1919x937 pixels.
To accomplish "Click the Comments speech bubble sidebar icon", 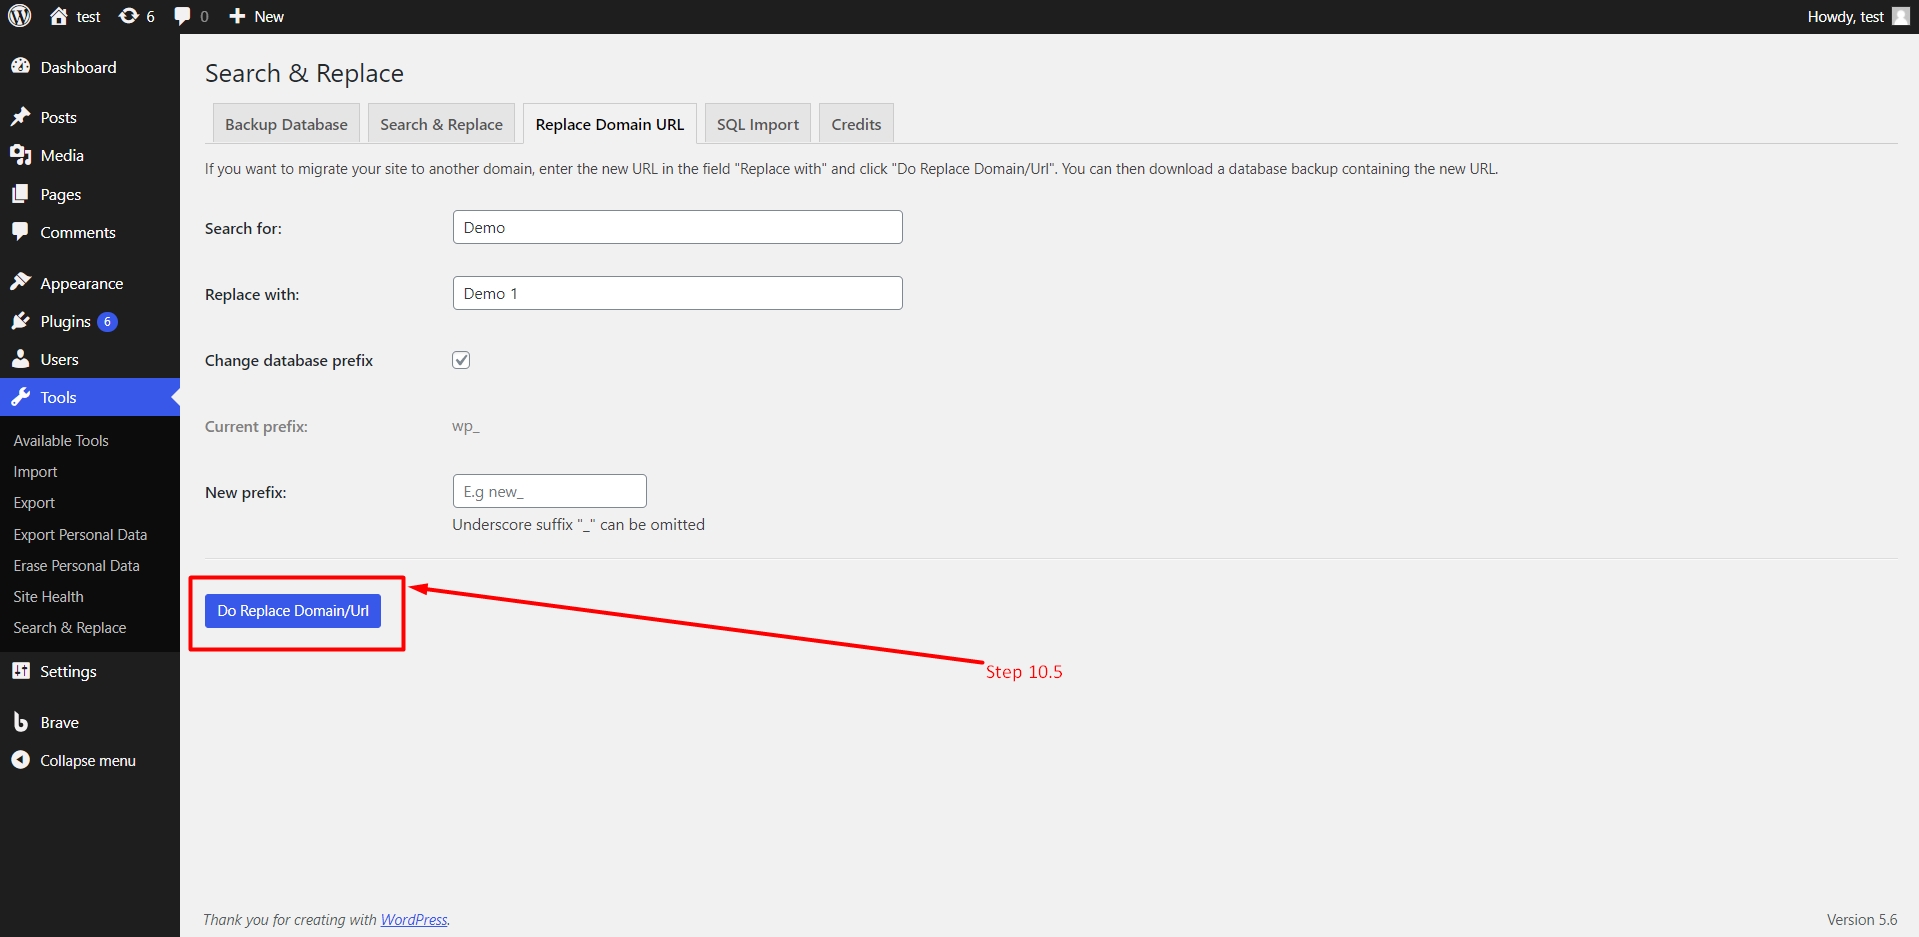I will [20, 232].
